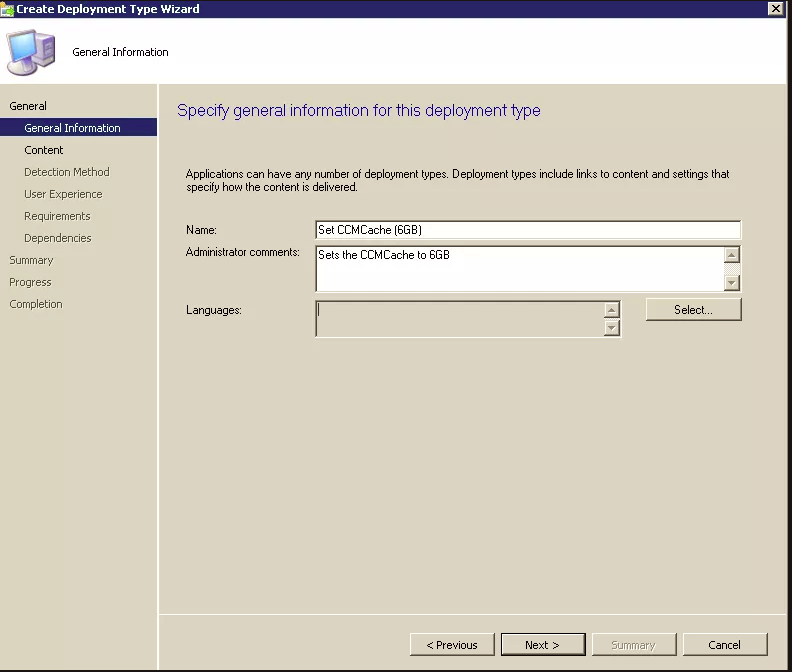The height and width of the screenshot is (672, 792).
Task: Open the User Experience step
Action: 63,194
